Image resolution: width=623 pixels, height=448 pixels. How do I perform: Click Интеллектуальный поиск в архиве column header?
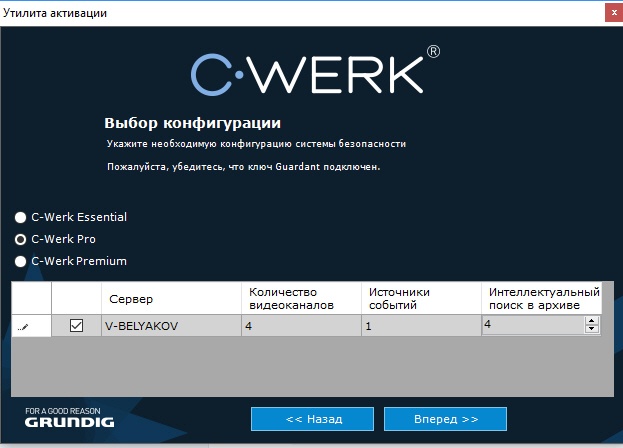pos(543,298)
